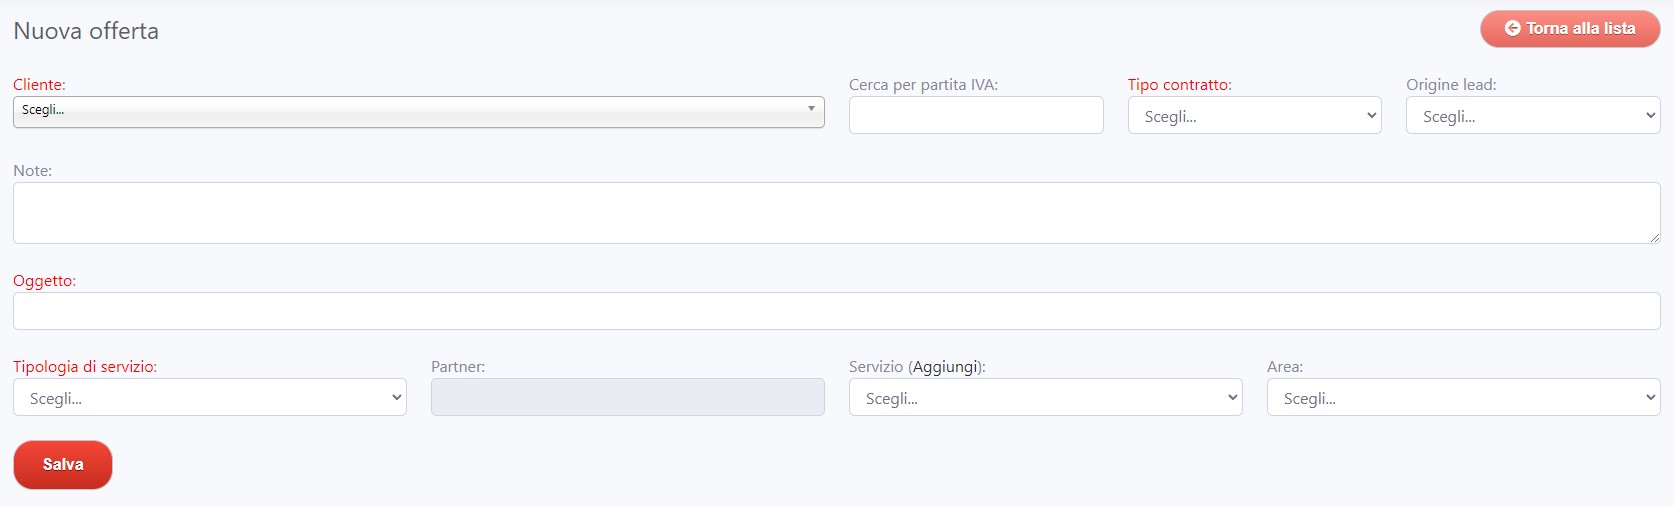1674x506 pixels.
Task: Click the Nuova offerta page heading
Action: pos(86,31)
